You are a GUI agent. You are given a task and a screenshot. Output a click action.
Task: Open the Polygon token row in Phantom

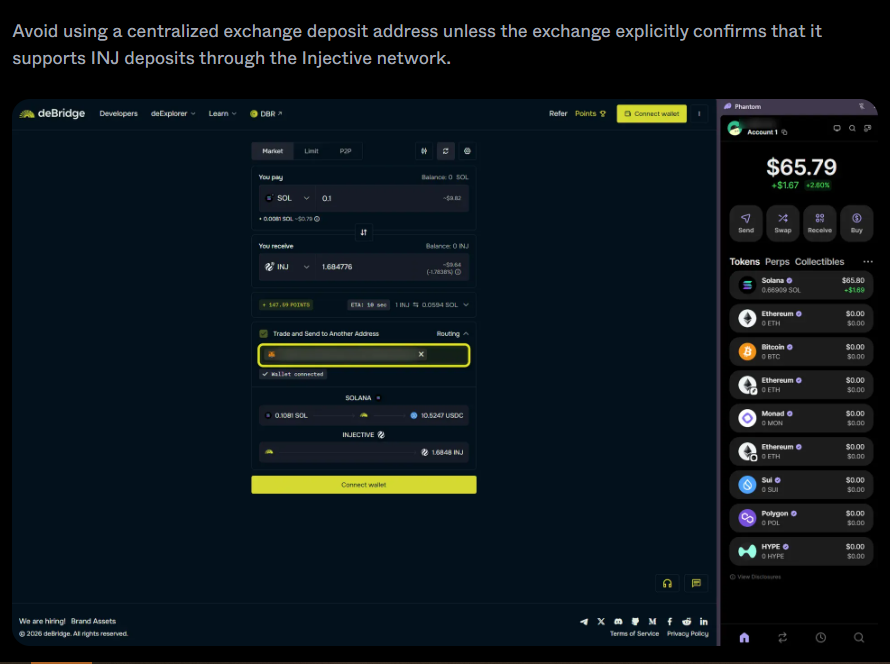801,518
